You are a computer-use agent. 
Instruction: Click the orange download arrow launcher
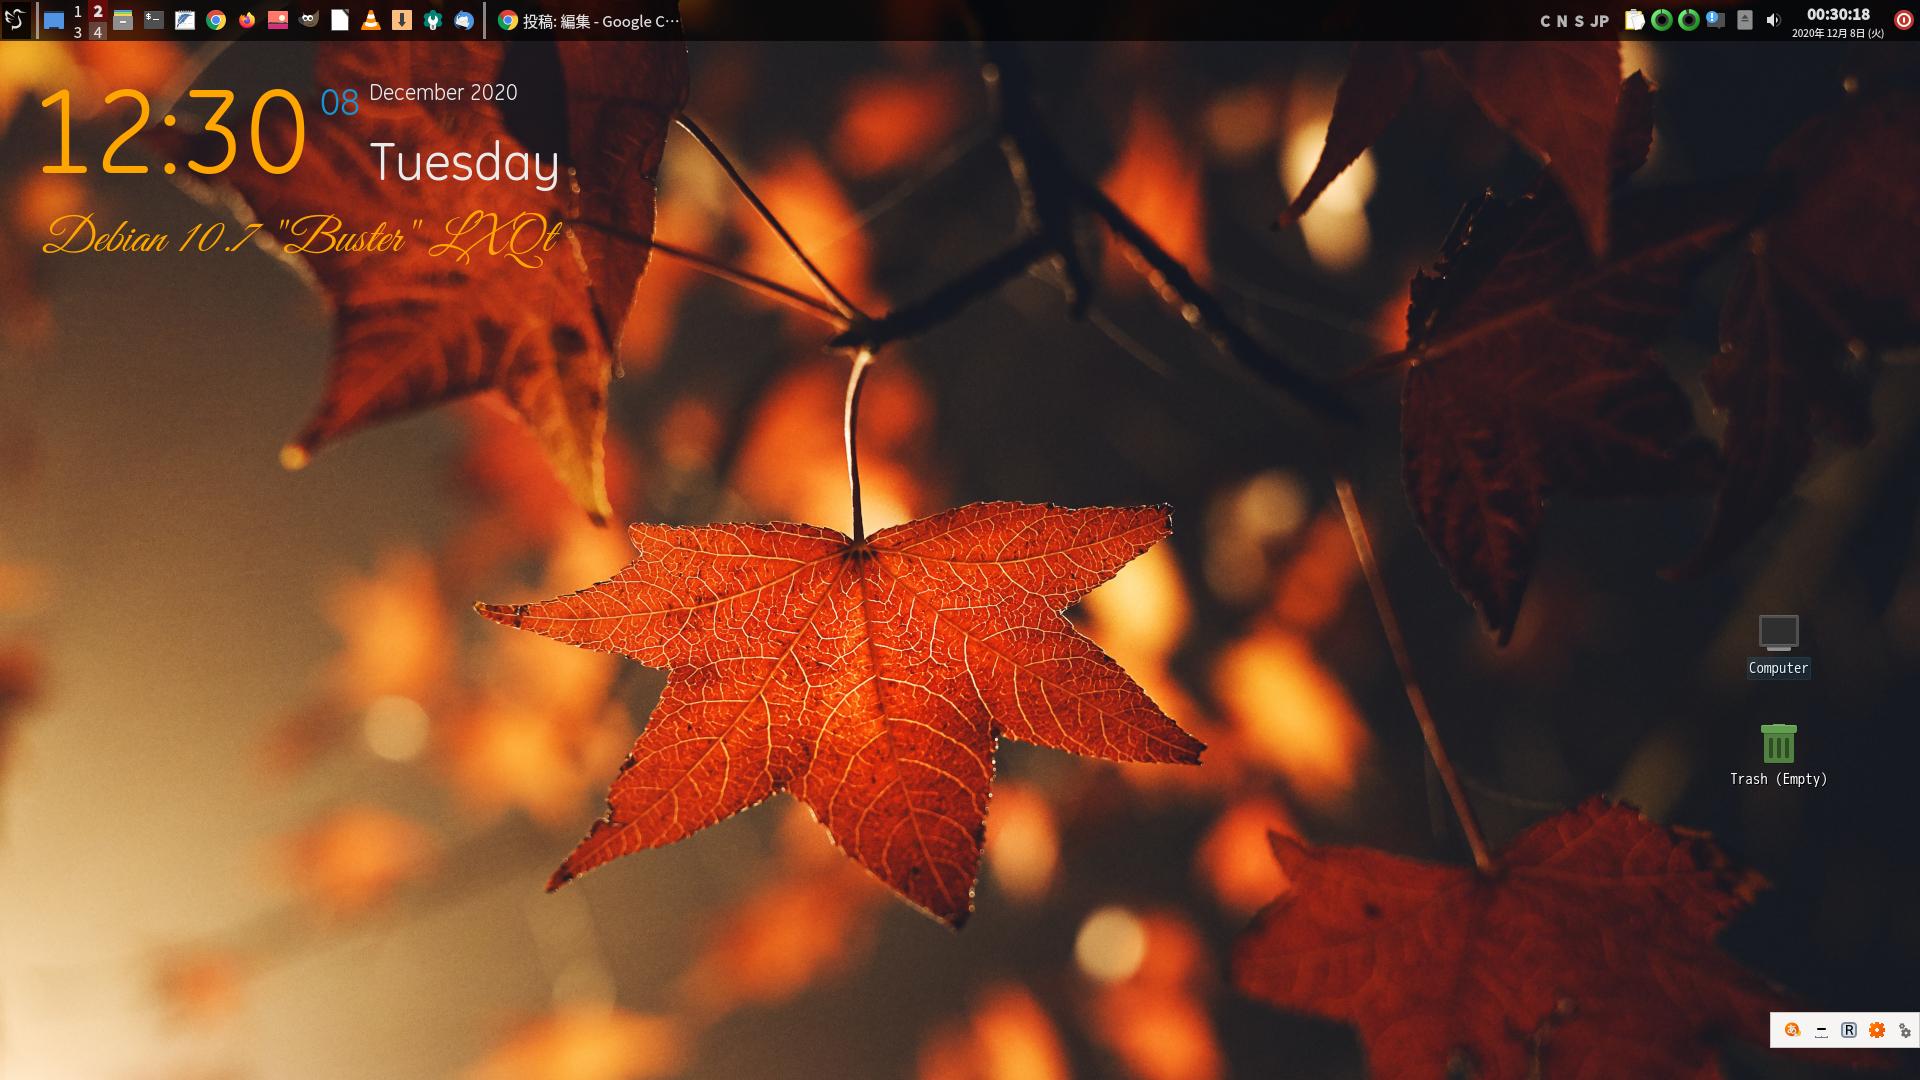[402, 20]
